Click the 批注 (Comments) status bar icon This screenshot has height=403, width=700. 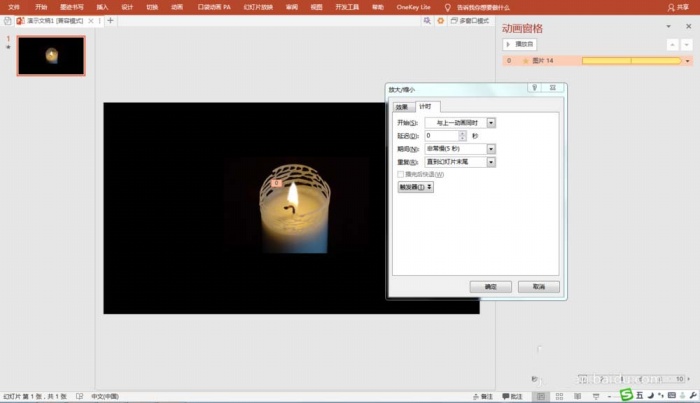[513, 397]
